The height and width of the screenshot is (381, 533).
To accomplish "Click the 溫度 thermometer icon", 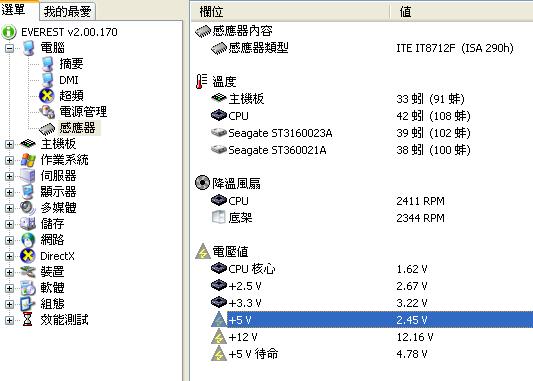I will (x=201, y=82).
